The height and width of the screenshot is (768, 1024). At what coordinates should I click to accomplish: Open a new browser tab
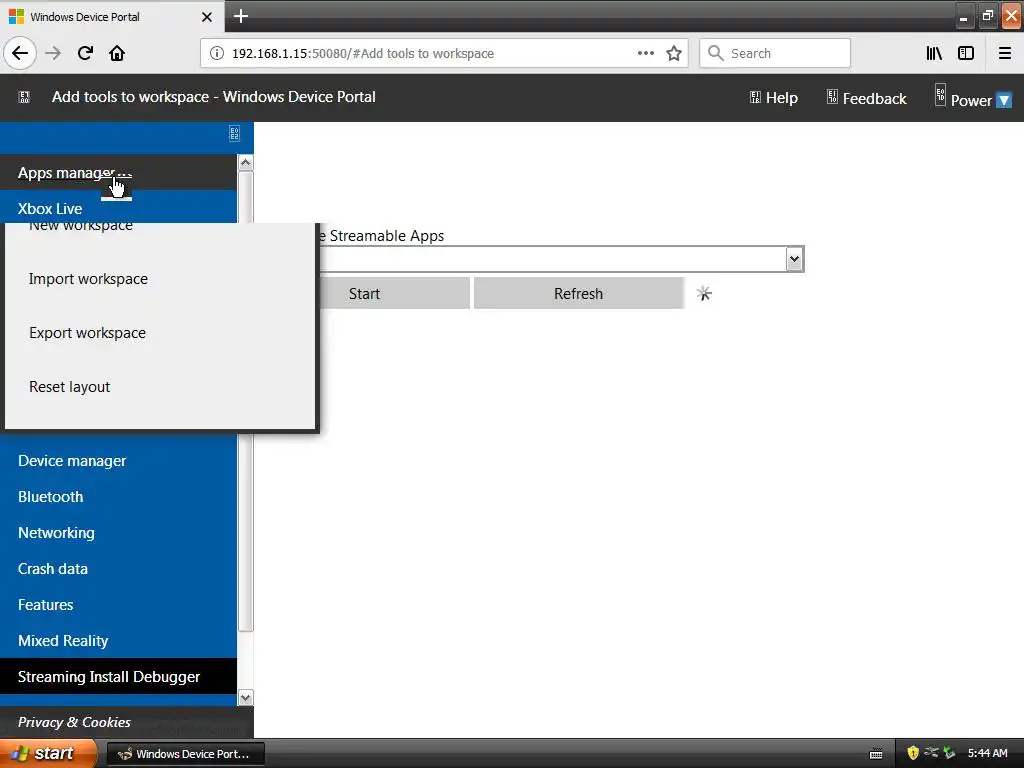pos(241,16)
